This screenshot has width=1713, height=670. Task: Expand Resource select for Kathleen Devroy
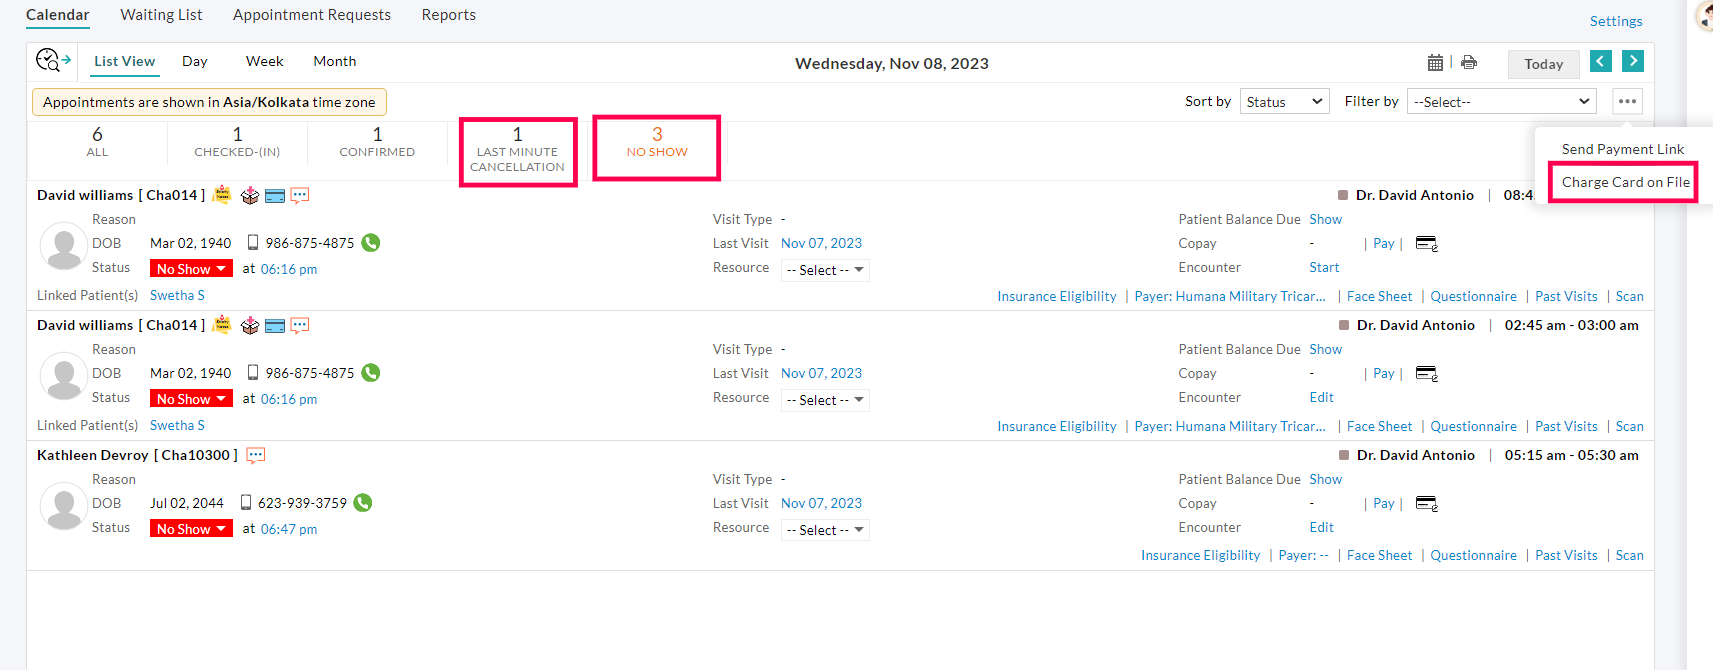[x=825, y=530]
